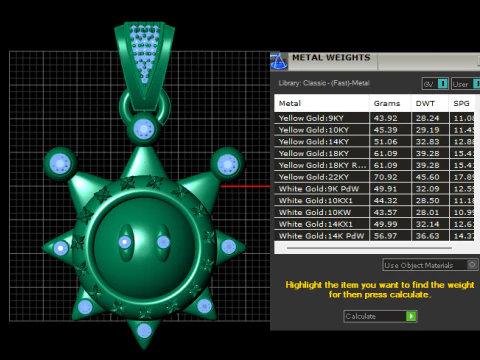This screenshot has height=360, width=480.
Task: Click the DWT column header
Action: 430,103
